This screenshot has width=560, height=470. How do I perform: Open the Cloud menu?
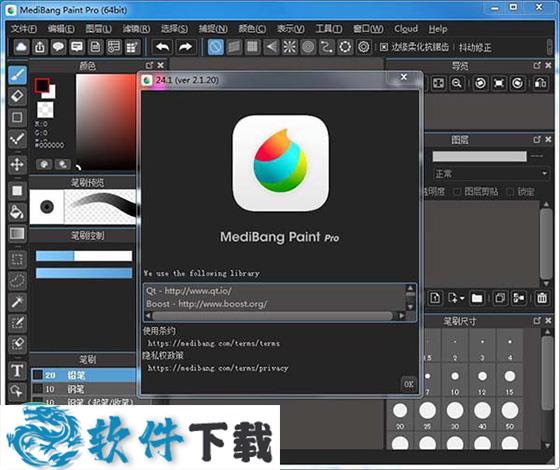click(x=406, y=29)
